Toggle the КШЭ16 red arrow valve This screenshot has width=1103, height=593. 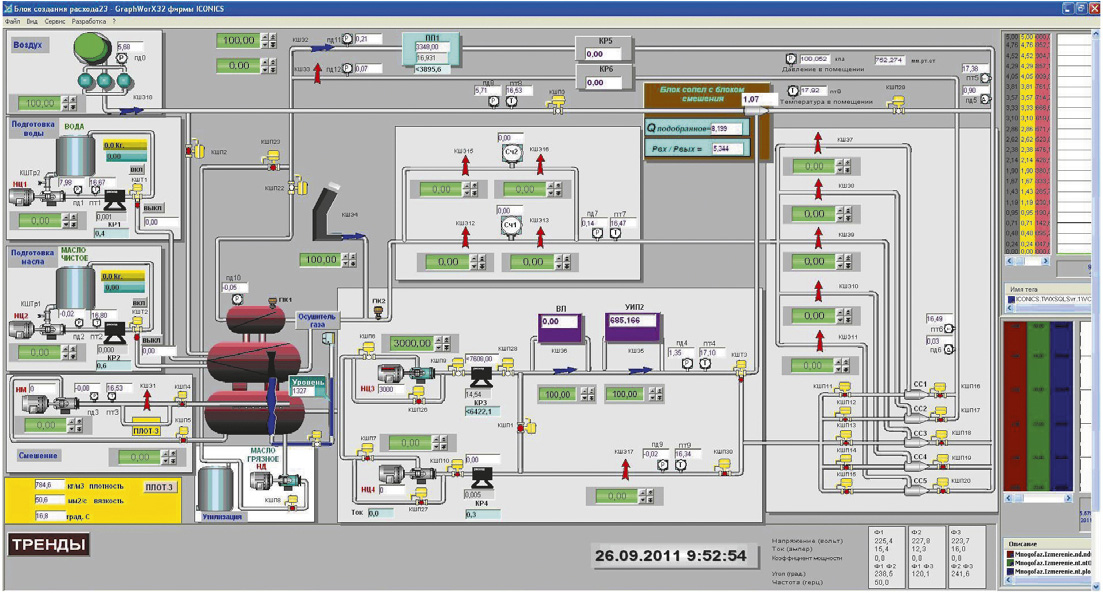[x=540, y=165]
